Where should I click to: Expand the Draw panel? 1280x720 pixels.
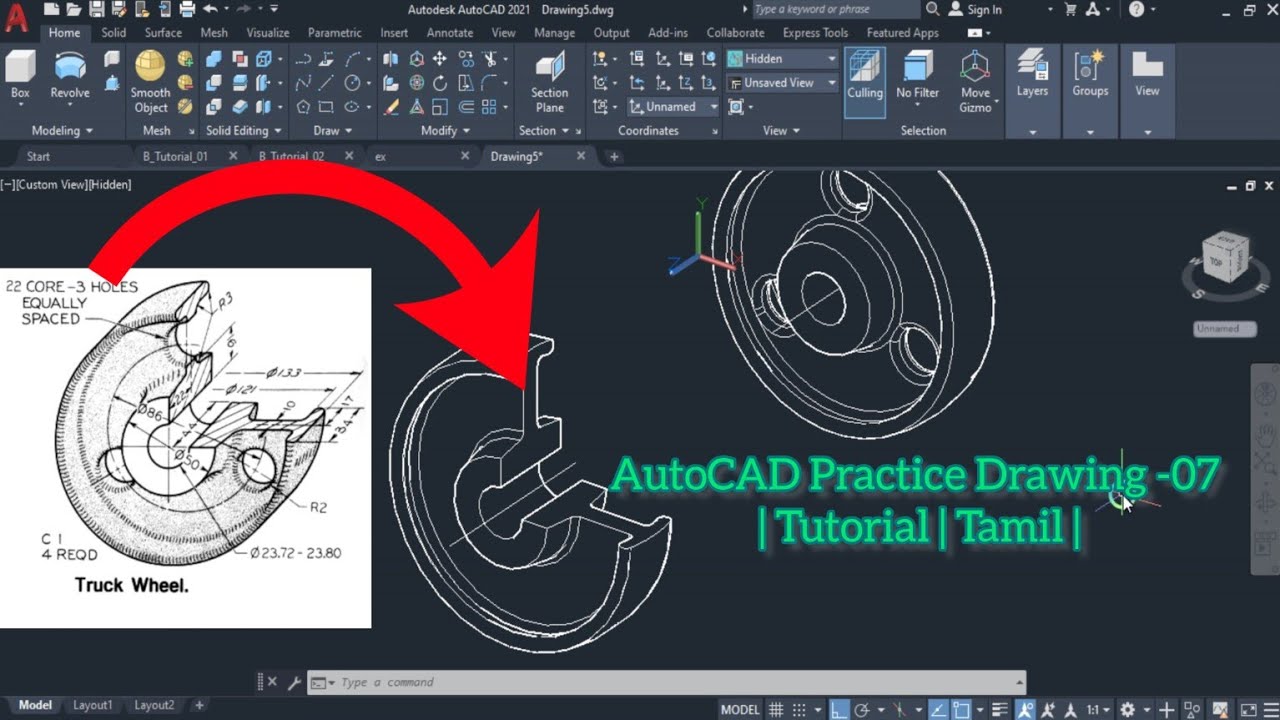point(332,131)
